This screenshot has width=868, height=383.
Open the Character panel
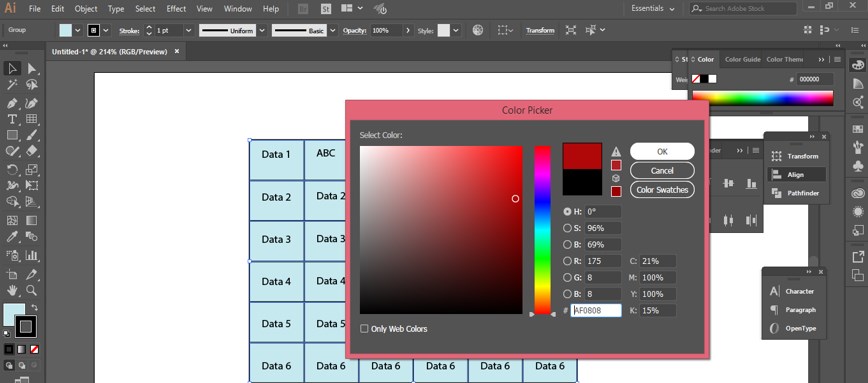(x=793, y=291)
